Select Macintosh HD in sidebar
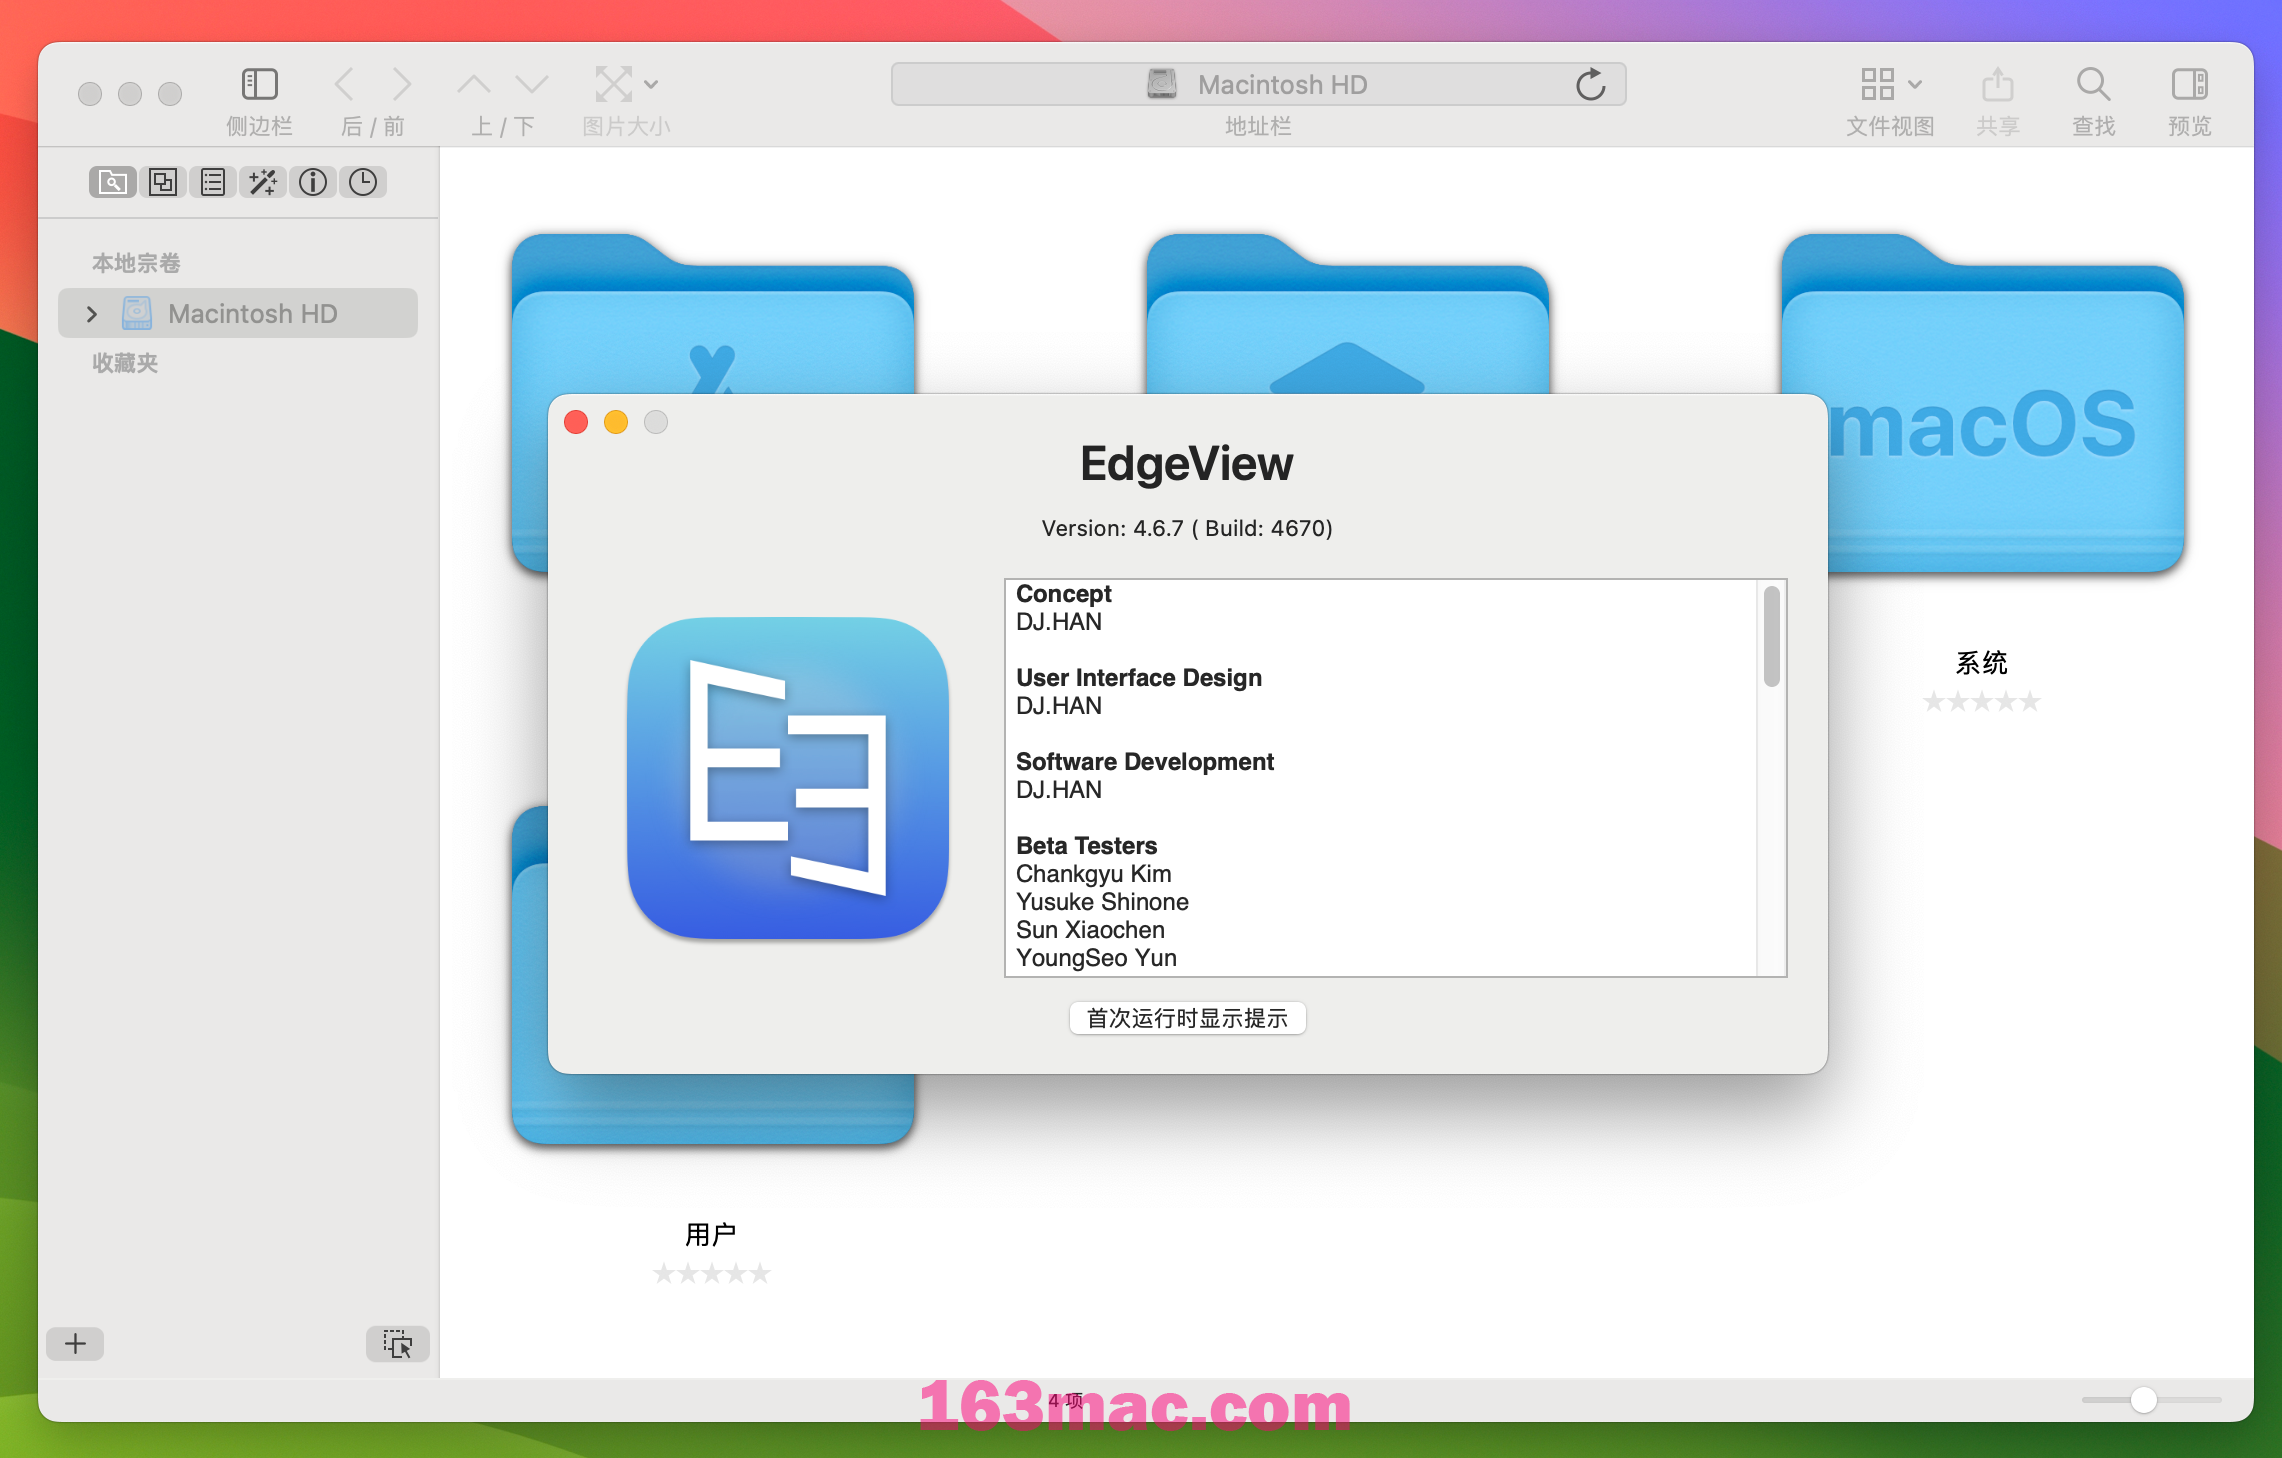The height and width of the screenshot is (1458, 2282). 238,314
